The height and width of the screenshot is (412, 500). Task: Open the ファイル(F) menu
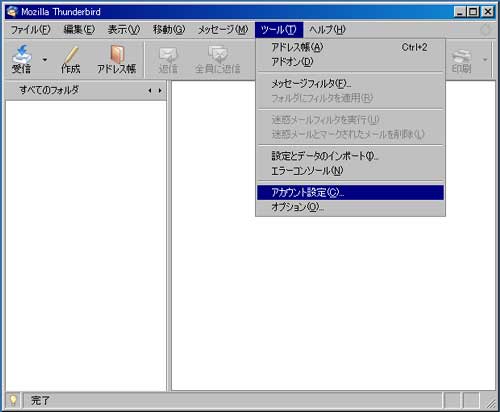tap(30, 30)
